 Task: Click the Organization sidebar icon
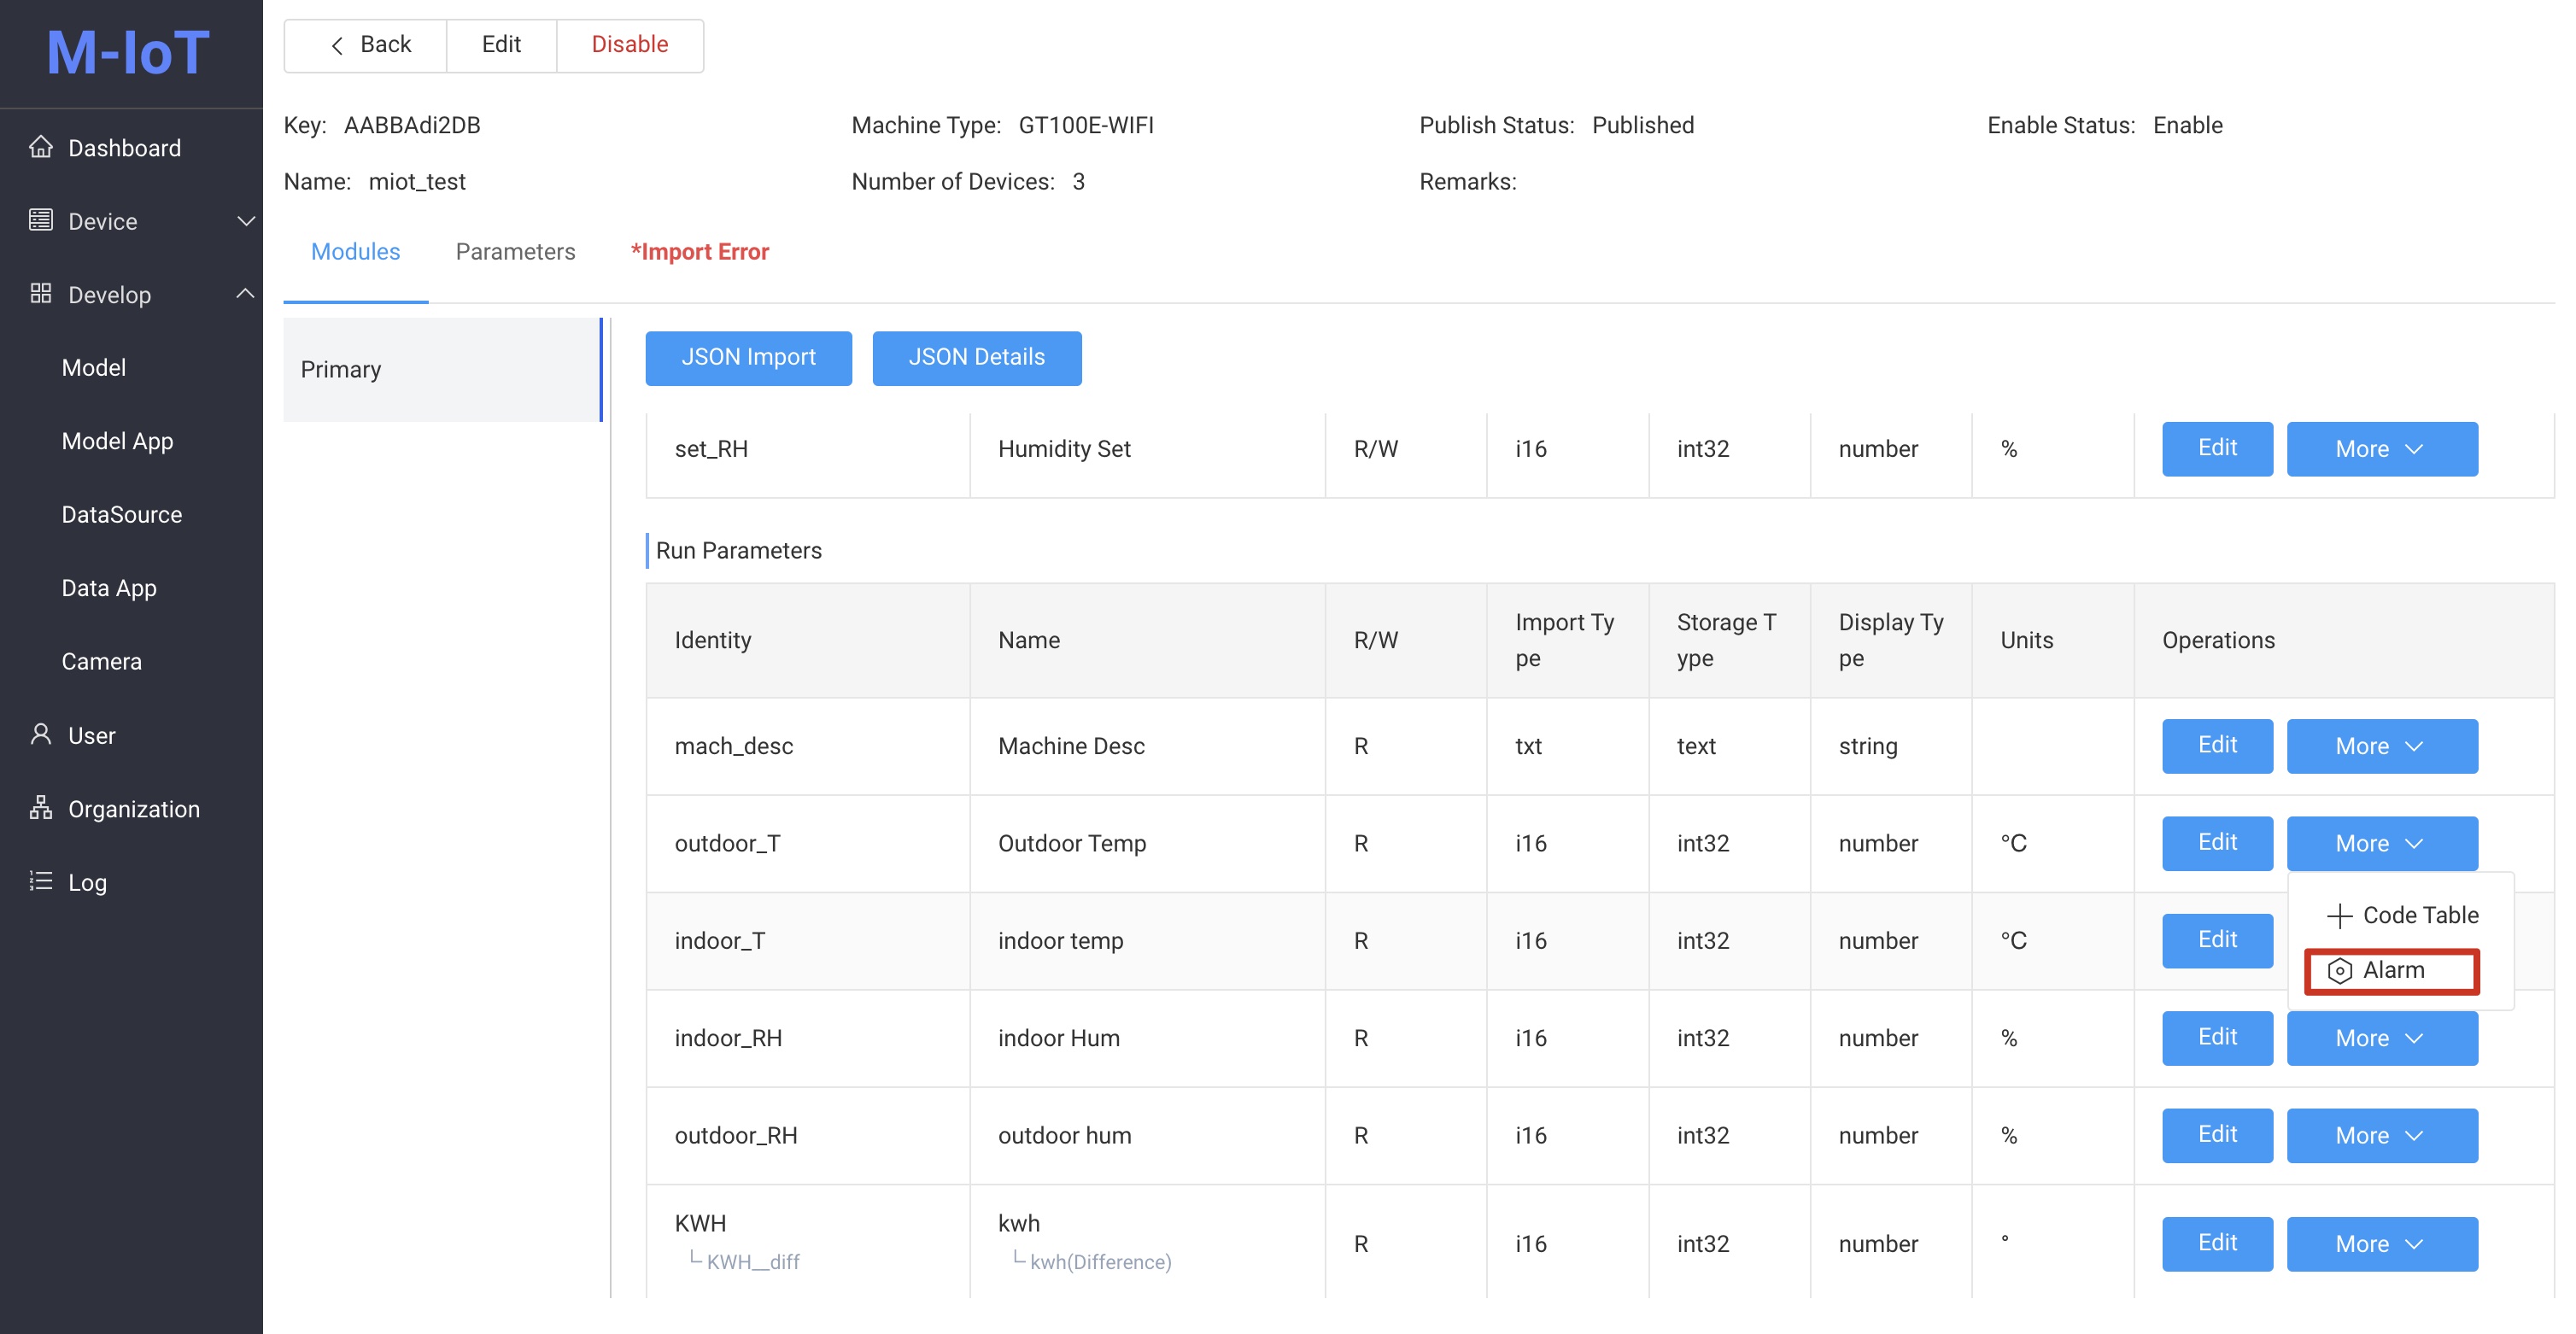click(39, 808)
